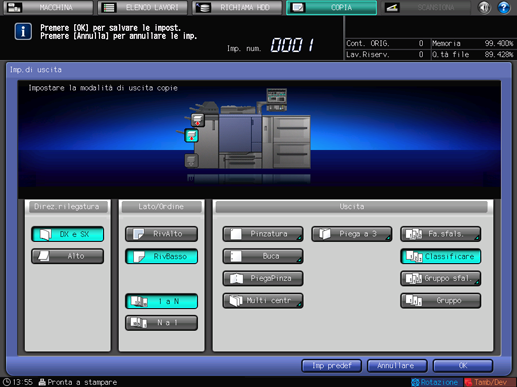
Task: Click the Cont. ORIG. counter value
Action: point(421,43)
